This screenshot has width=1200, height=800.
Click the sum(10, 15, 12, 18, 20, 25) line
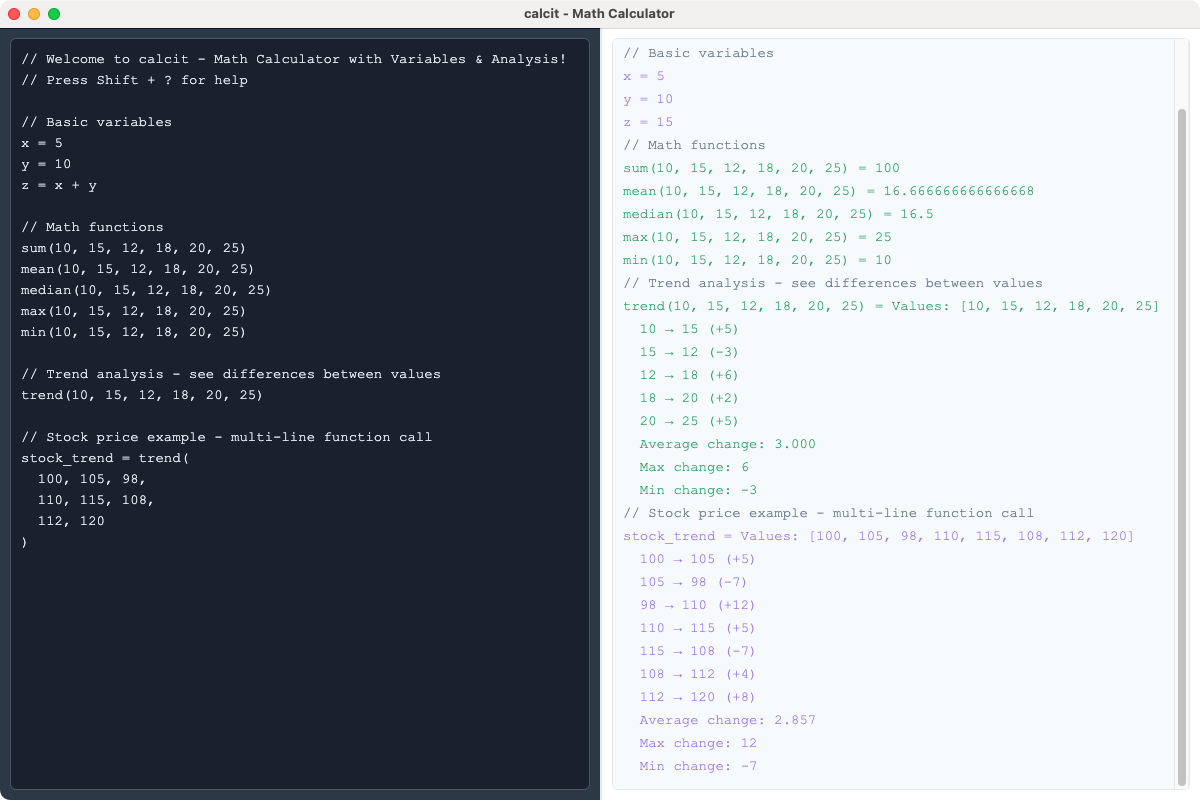coord(132,247)
